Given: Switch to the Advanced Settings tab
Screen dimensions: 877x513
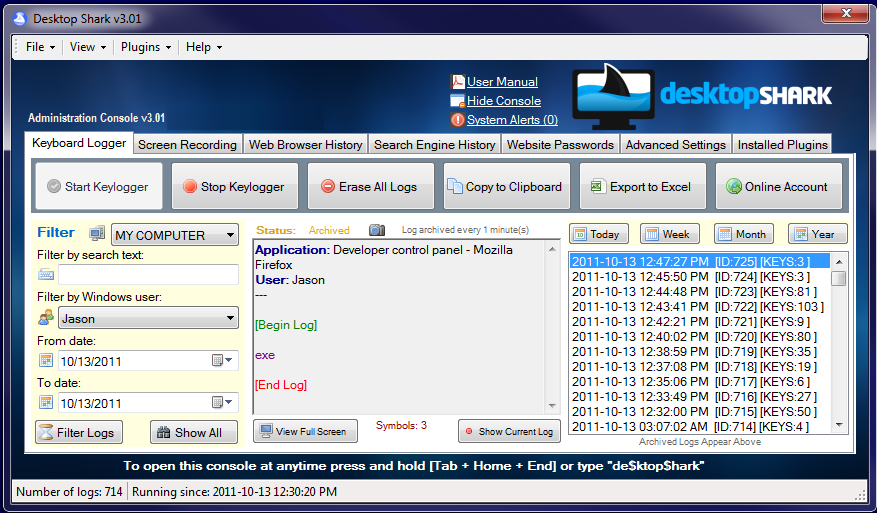Looking at the screenshot, I should tap(676, 144).
